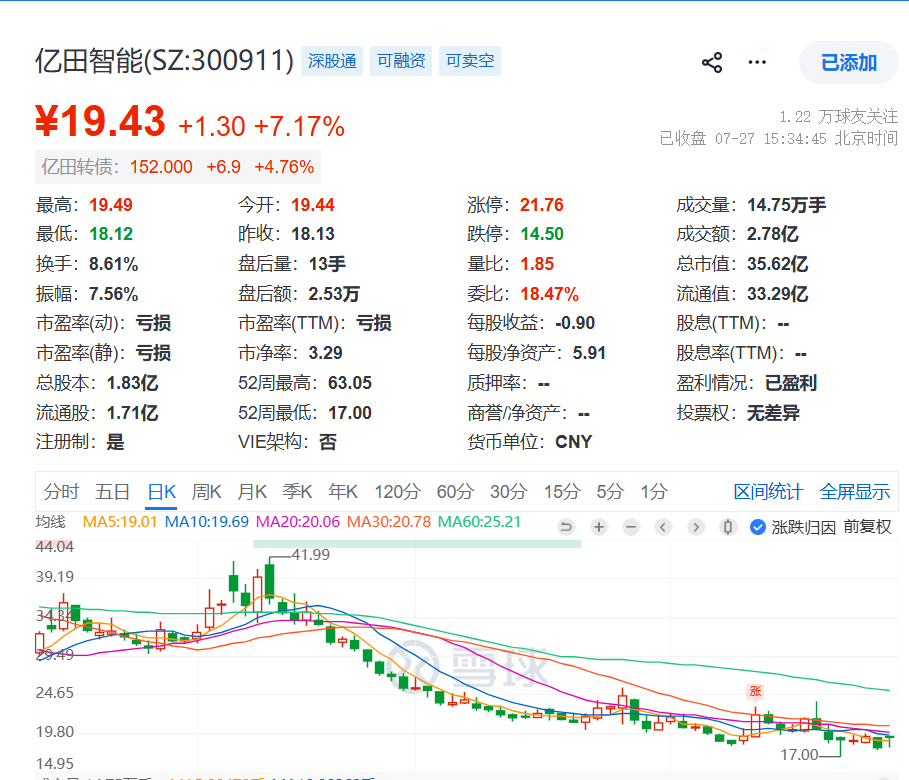This screenshot has width=909, height=780.
Task: Click the 委比 value 18.47%
Action: click(x=549, y=294)
